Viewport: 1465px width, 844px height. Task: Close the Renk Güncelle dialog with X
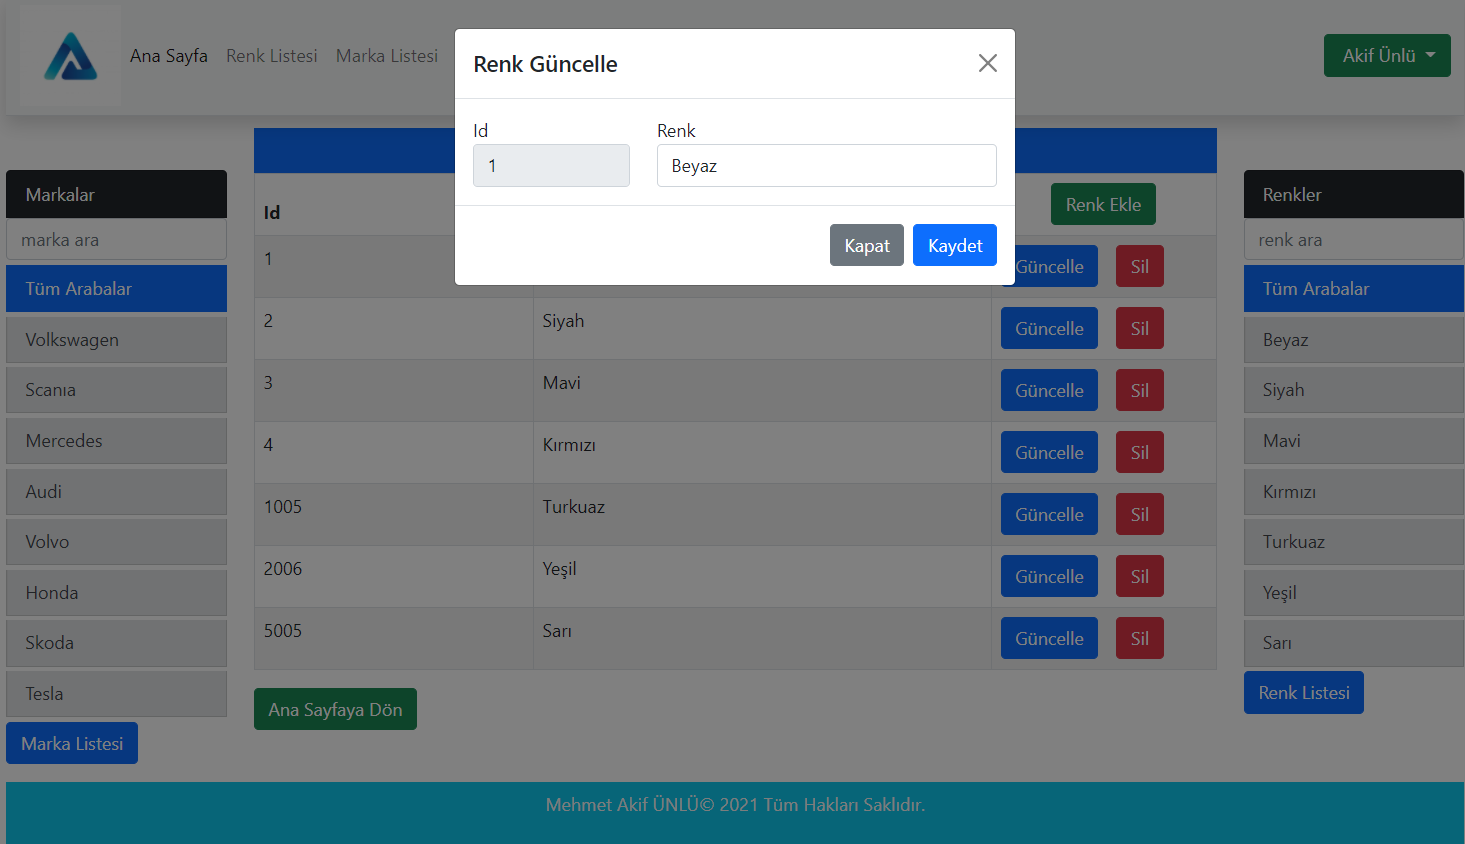[x=987, y=63]
